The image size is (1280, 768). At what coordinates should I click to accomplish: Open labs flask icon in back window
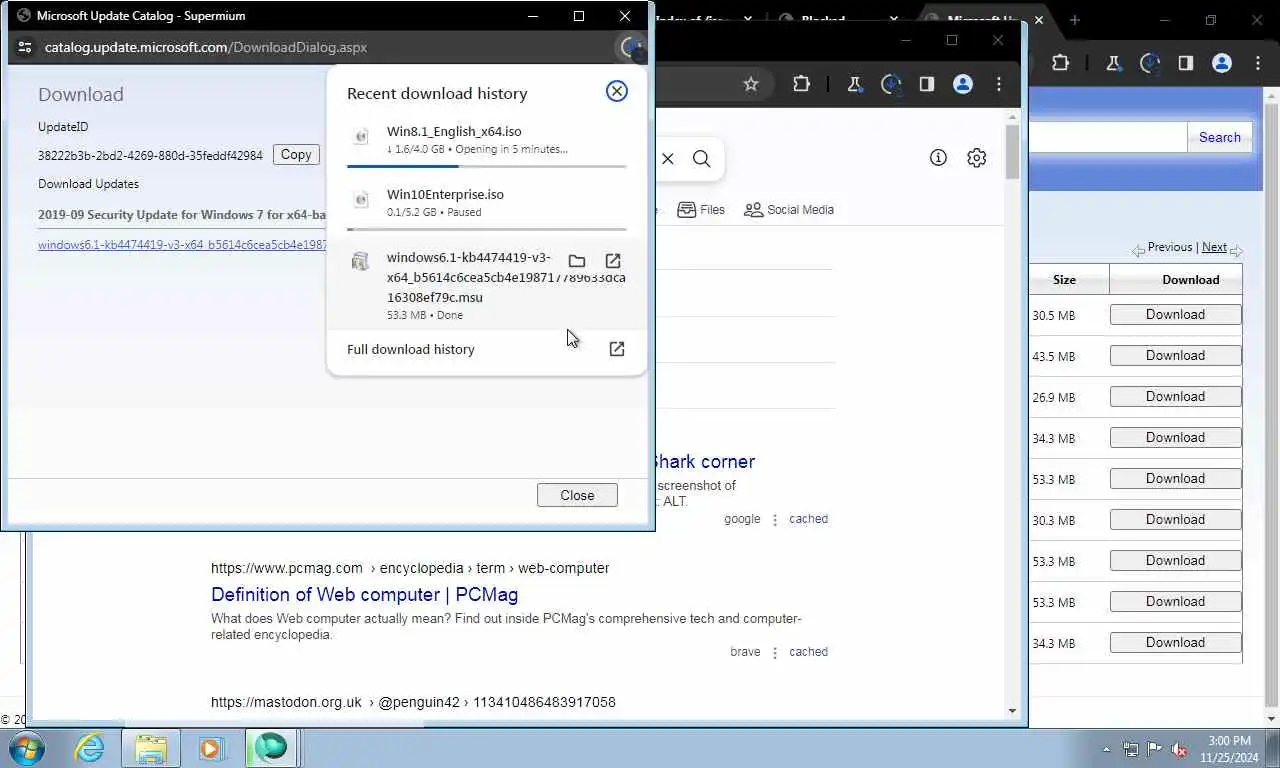click(x=1113, y=63)
